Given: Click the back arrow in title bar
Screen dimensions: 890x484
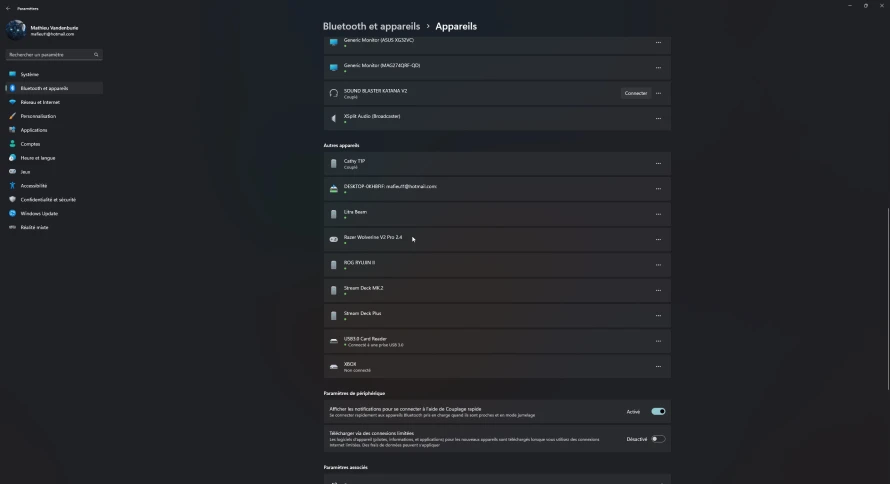Looking at the screenshot, I should coord(8,9).
